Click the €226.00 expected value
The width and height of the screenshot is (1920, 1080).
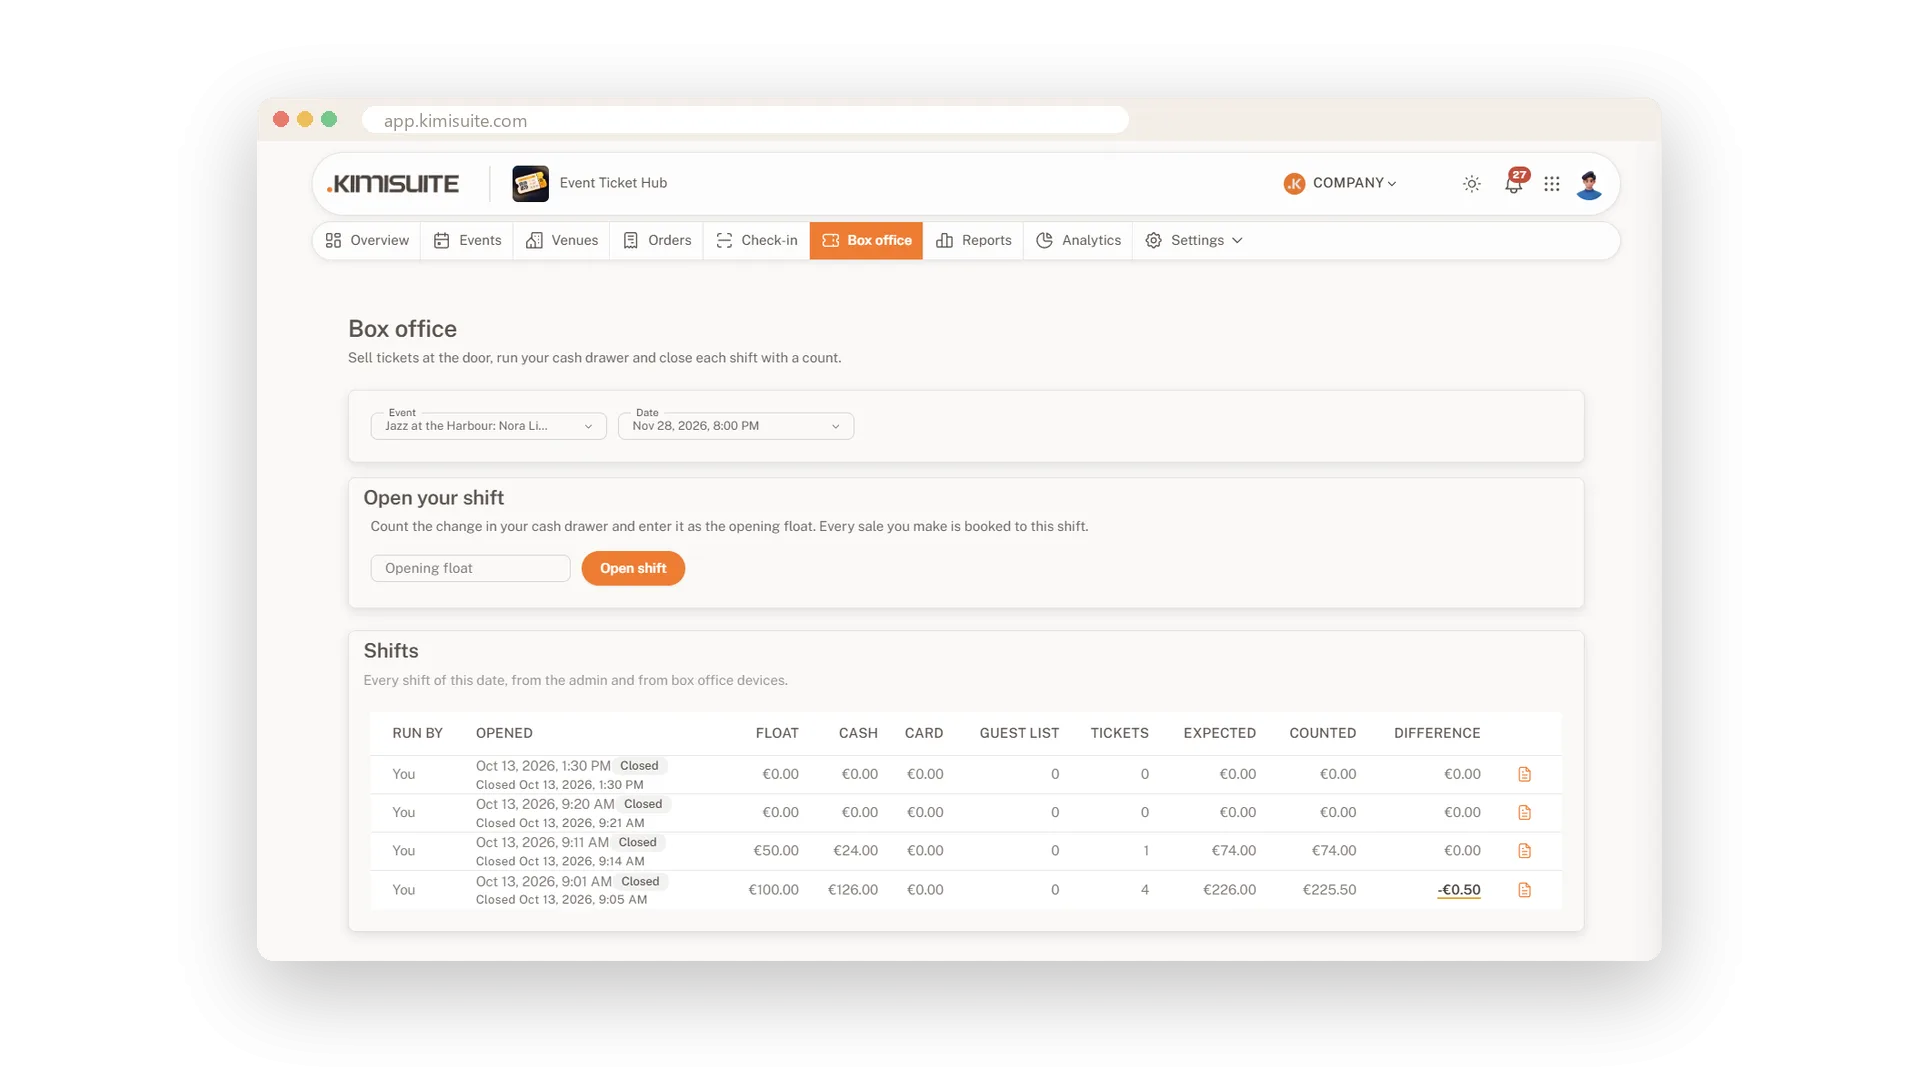click(1229, 890)
